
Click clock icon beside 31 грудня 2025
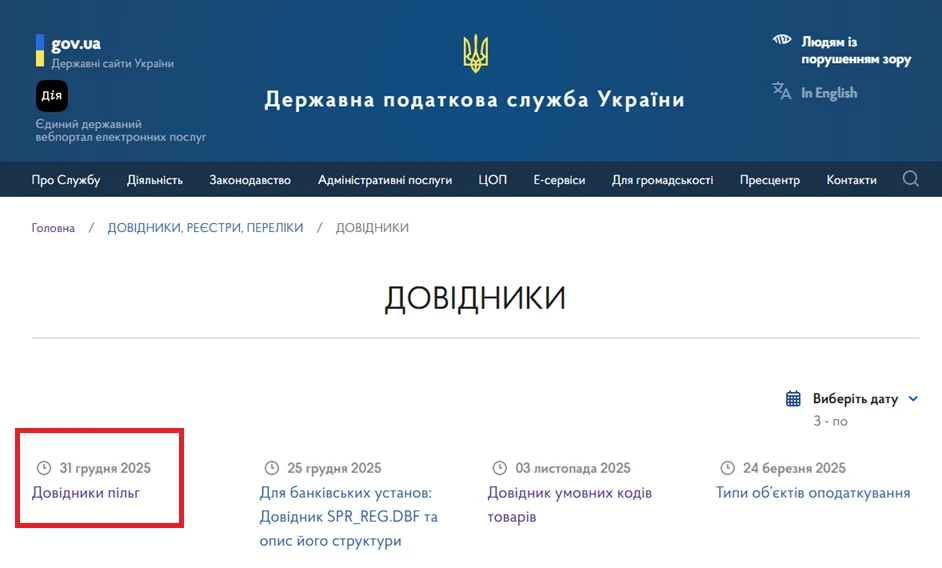point(44,468)
